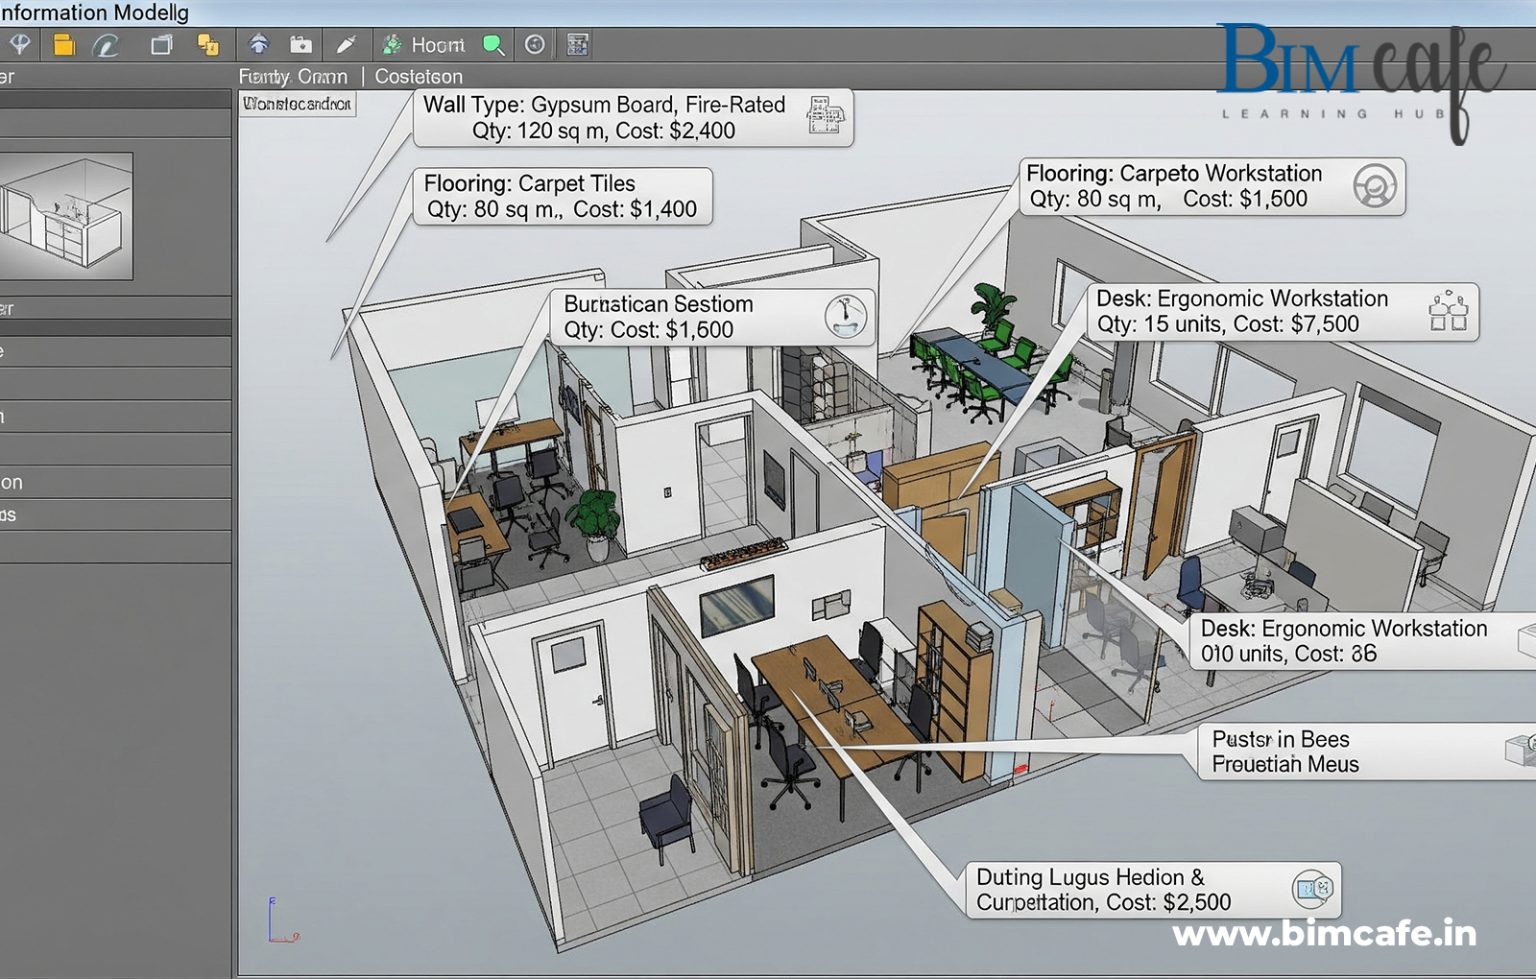Click the blue upload arrow icon
The image size is (1536, 979).
point(259,44)
